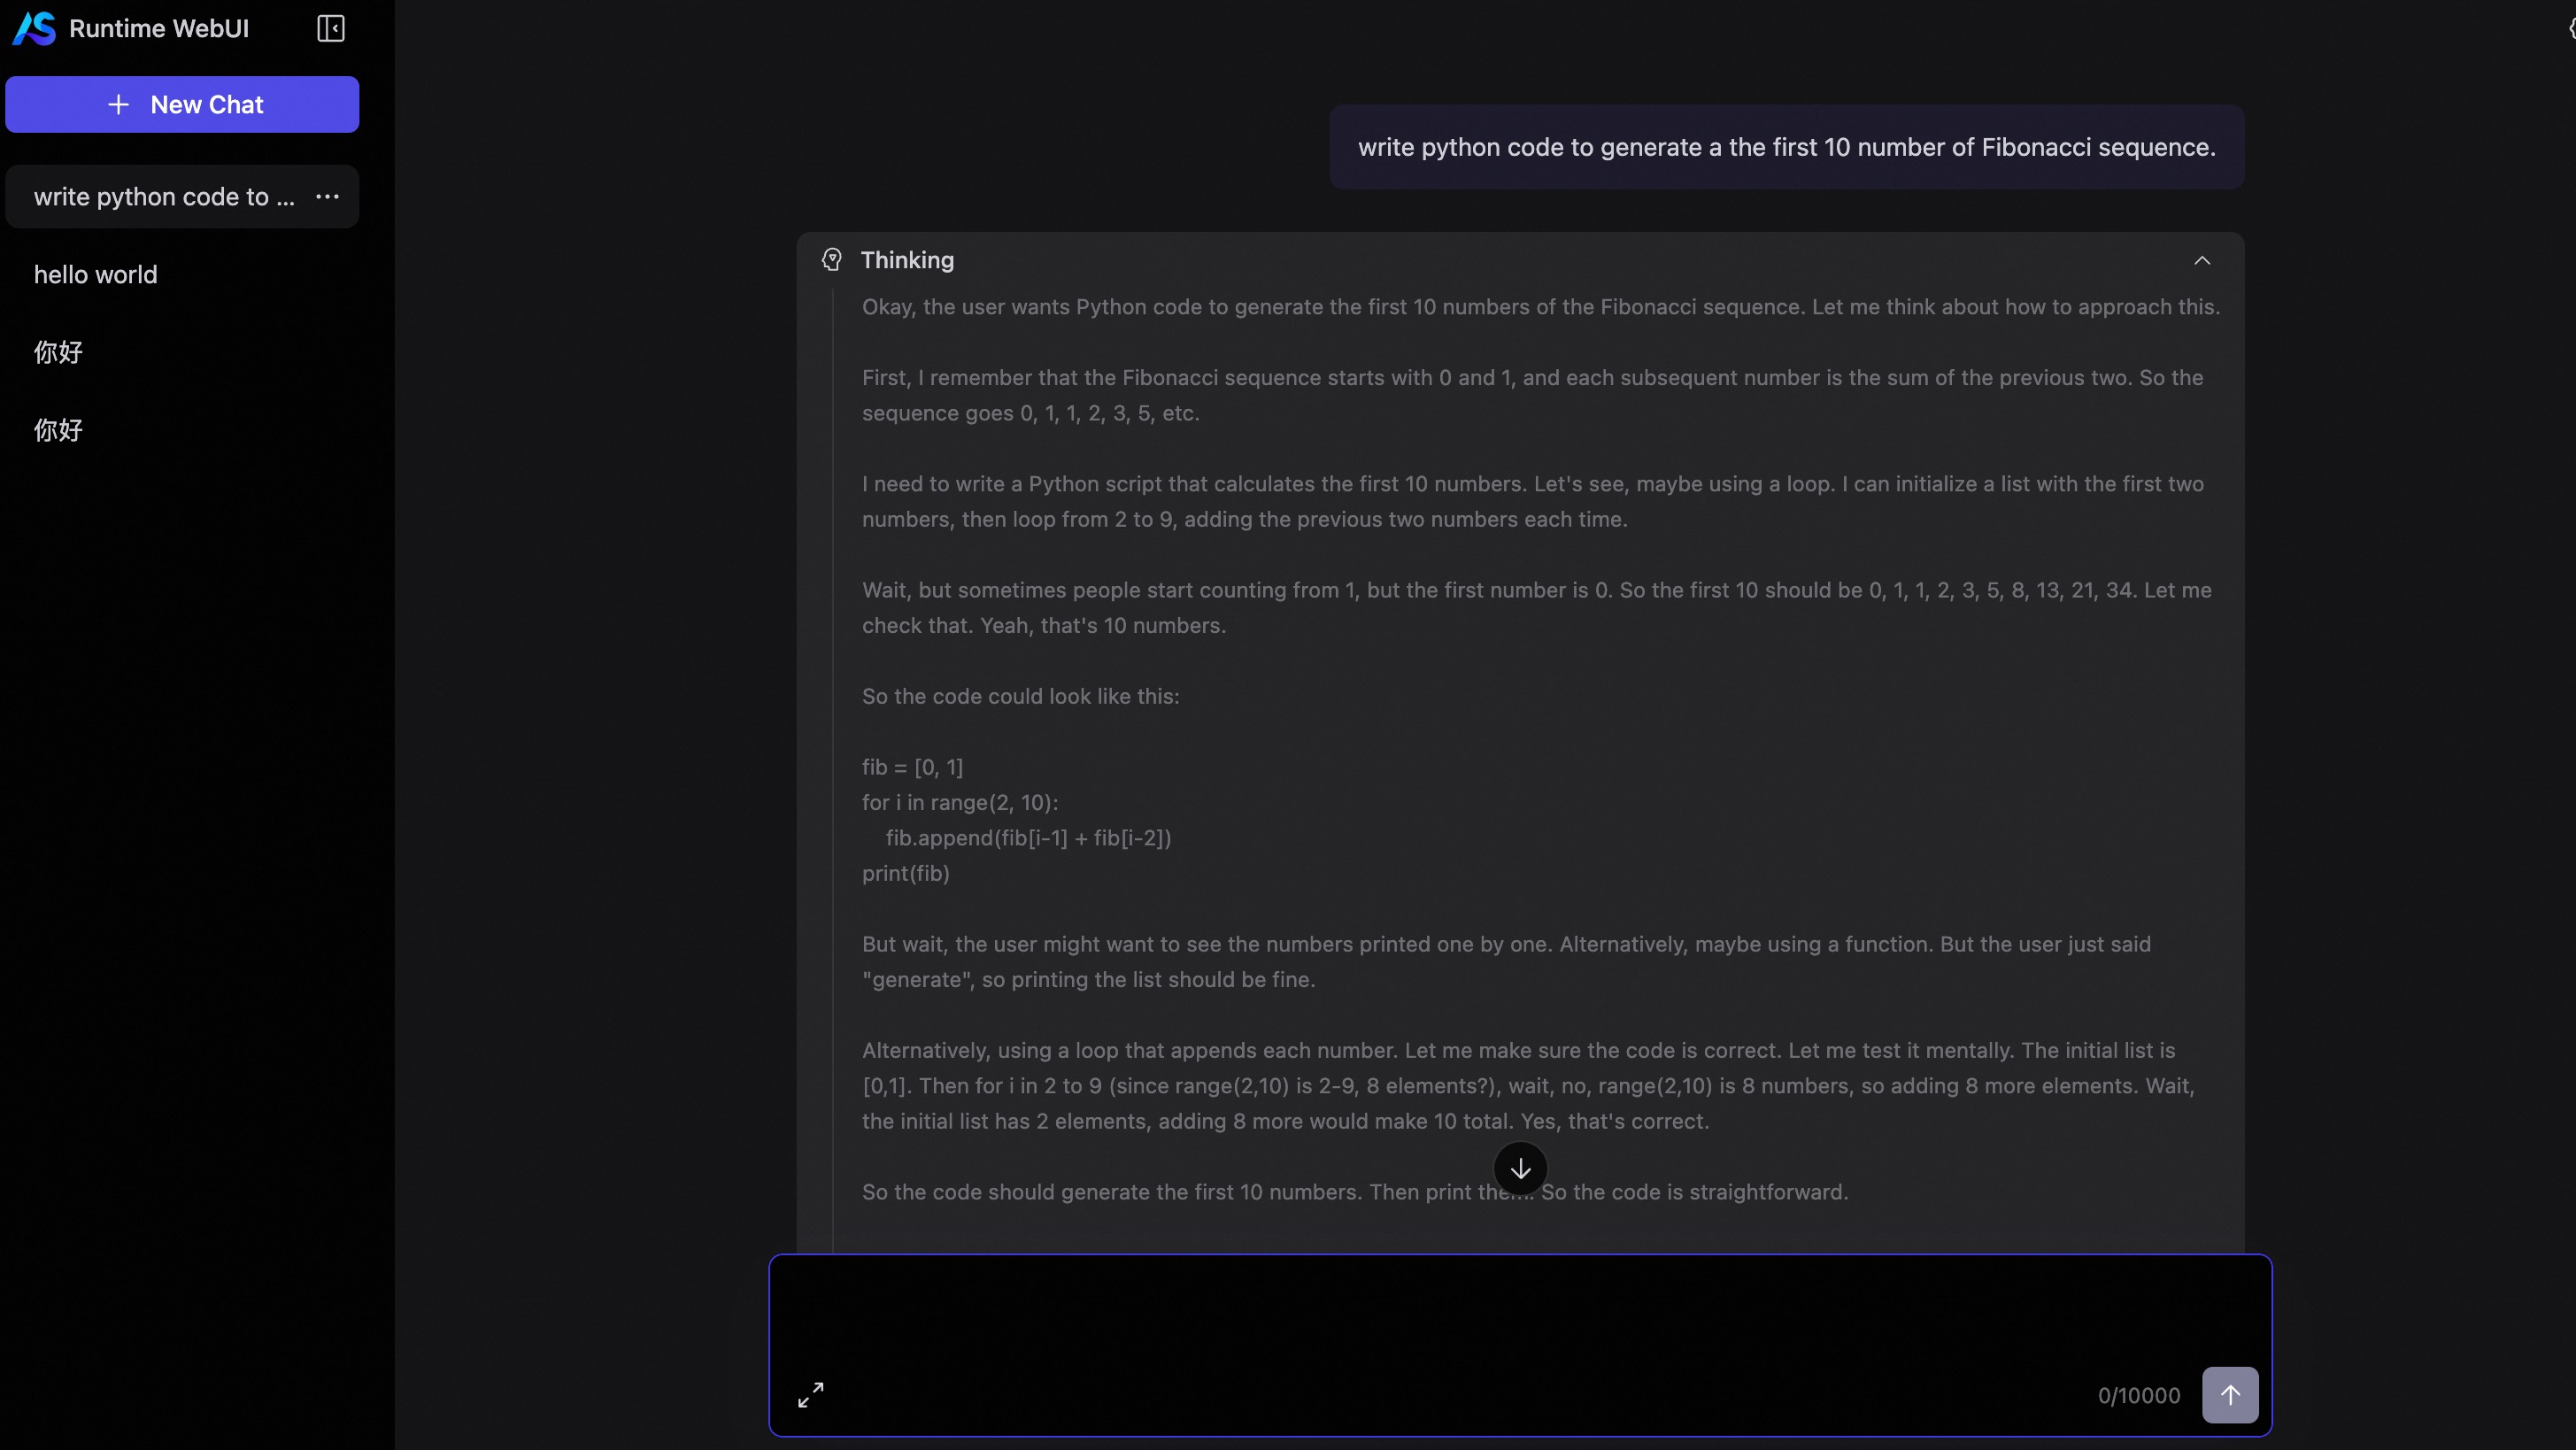Open the first 你好 conversation

pos(58,352)
